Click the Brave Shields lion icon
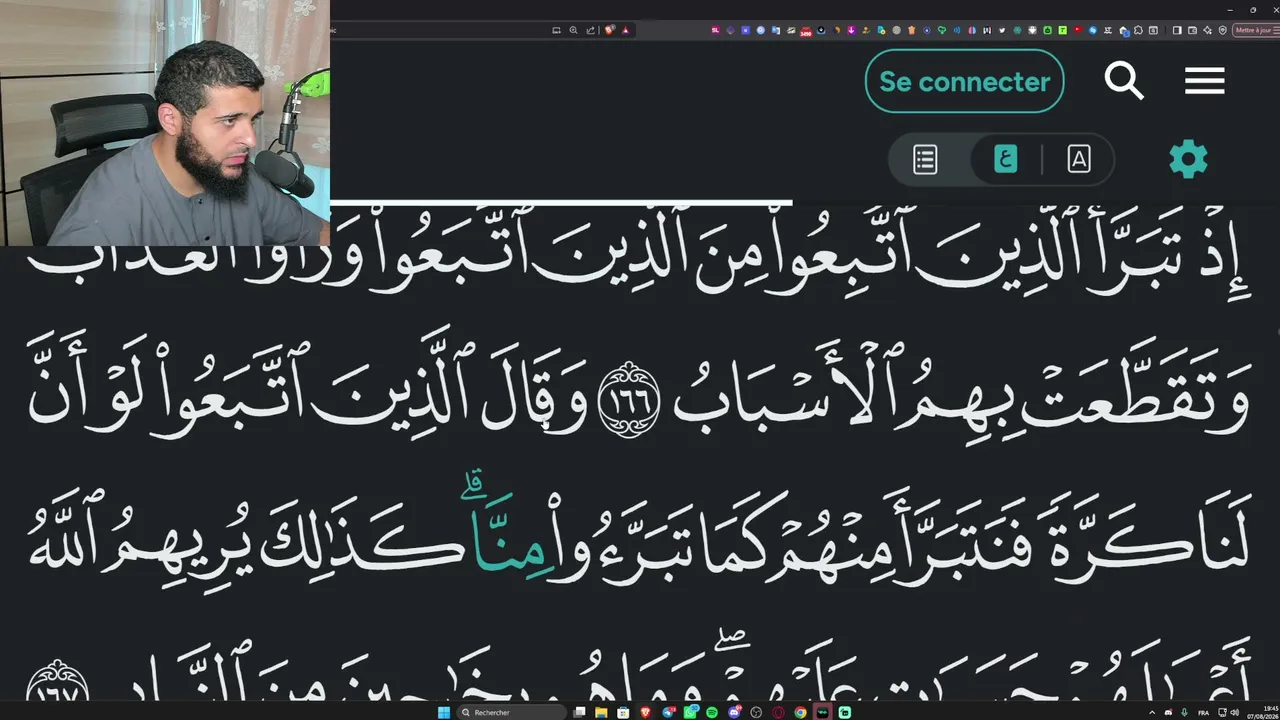The image size is (1280, 720). tap(610, 30)
